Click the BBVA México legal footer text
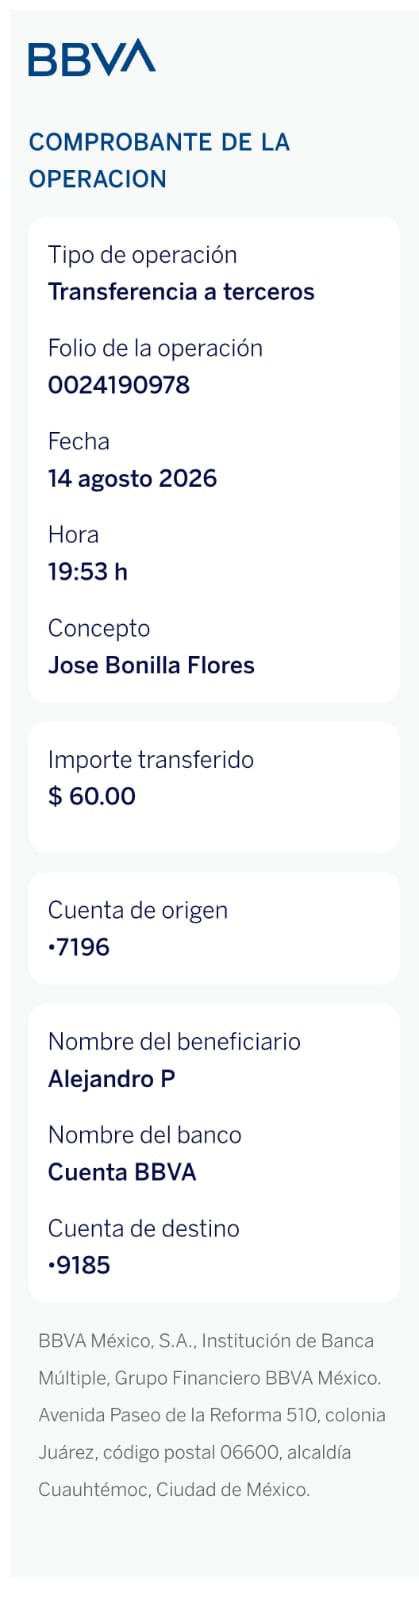419x1600 pixels. pos(212,1415)
